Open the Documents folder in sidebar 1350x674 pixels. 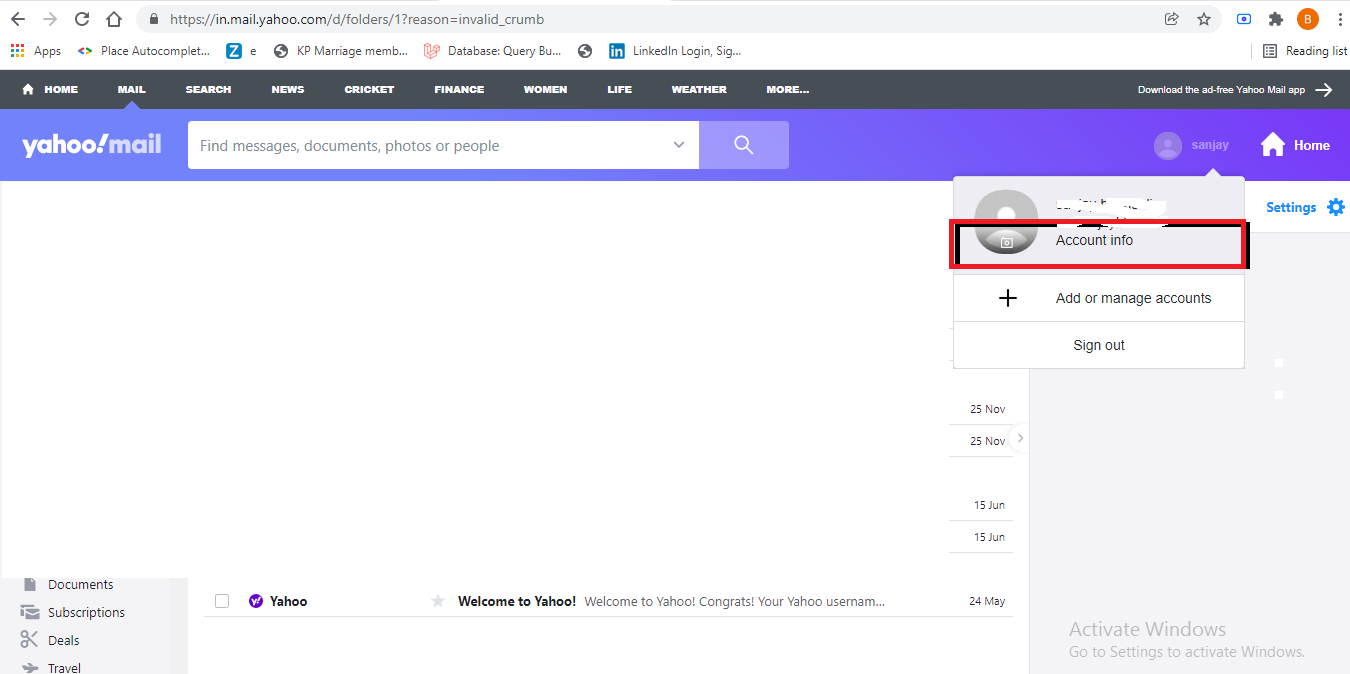pos(79,584)
